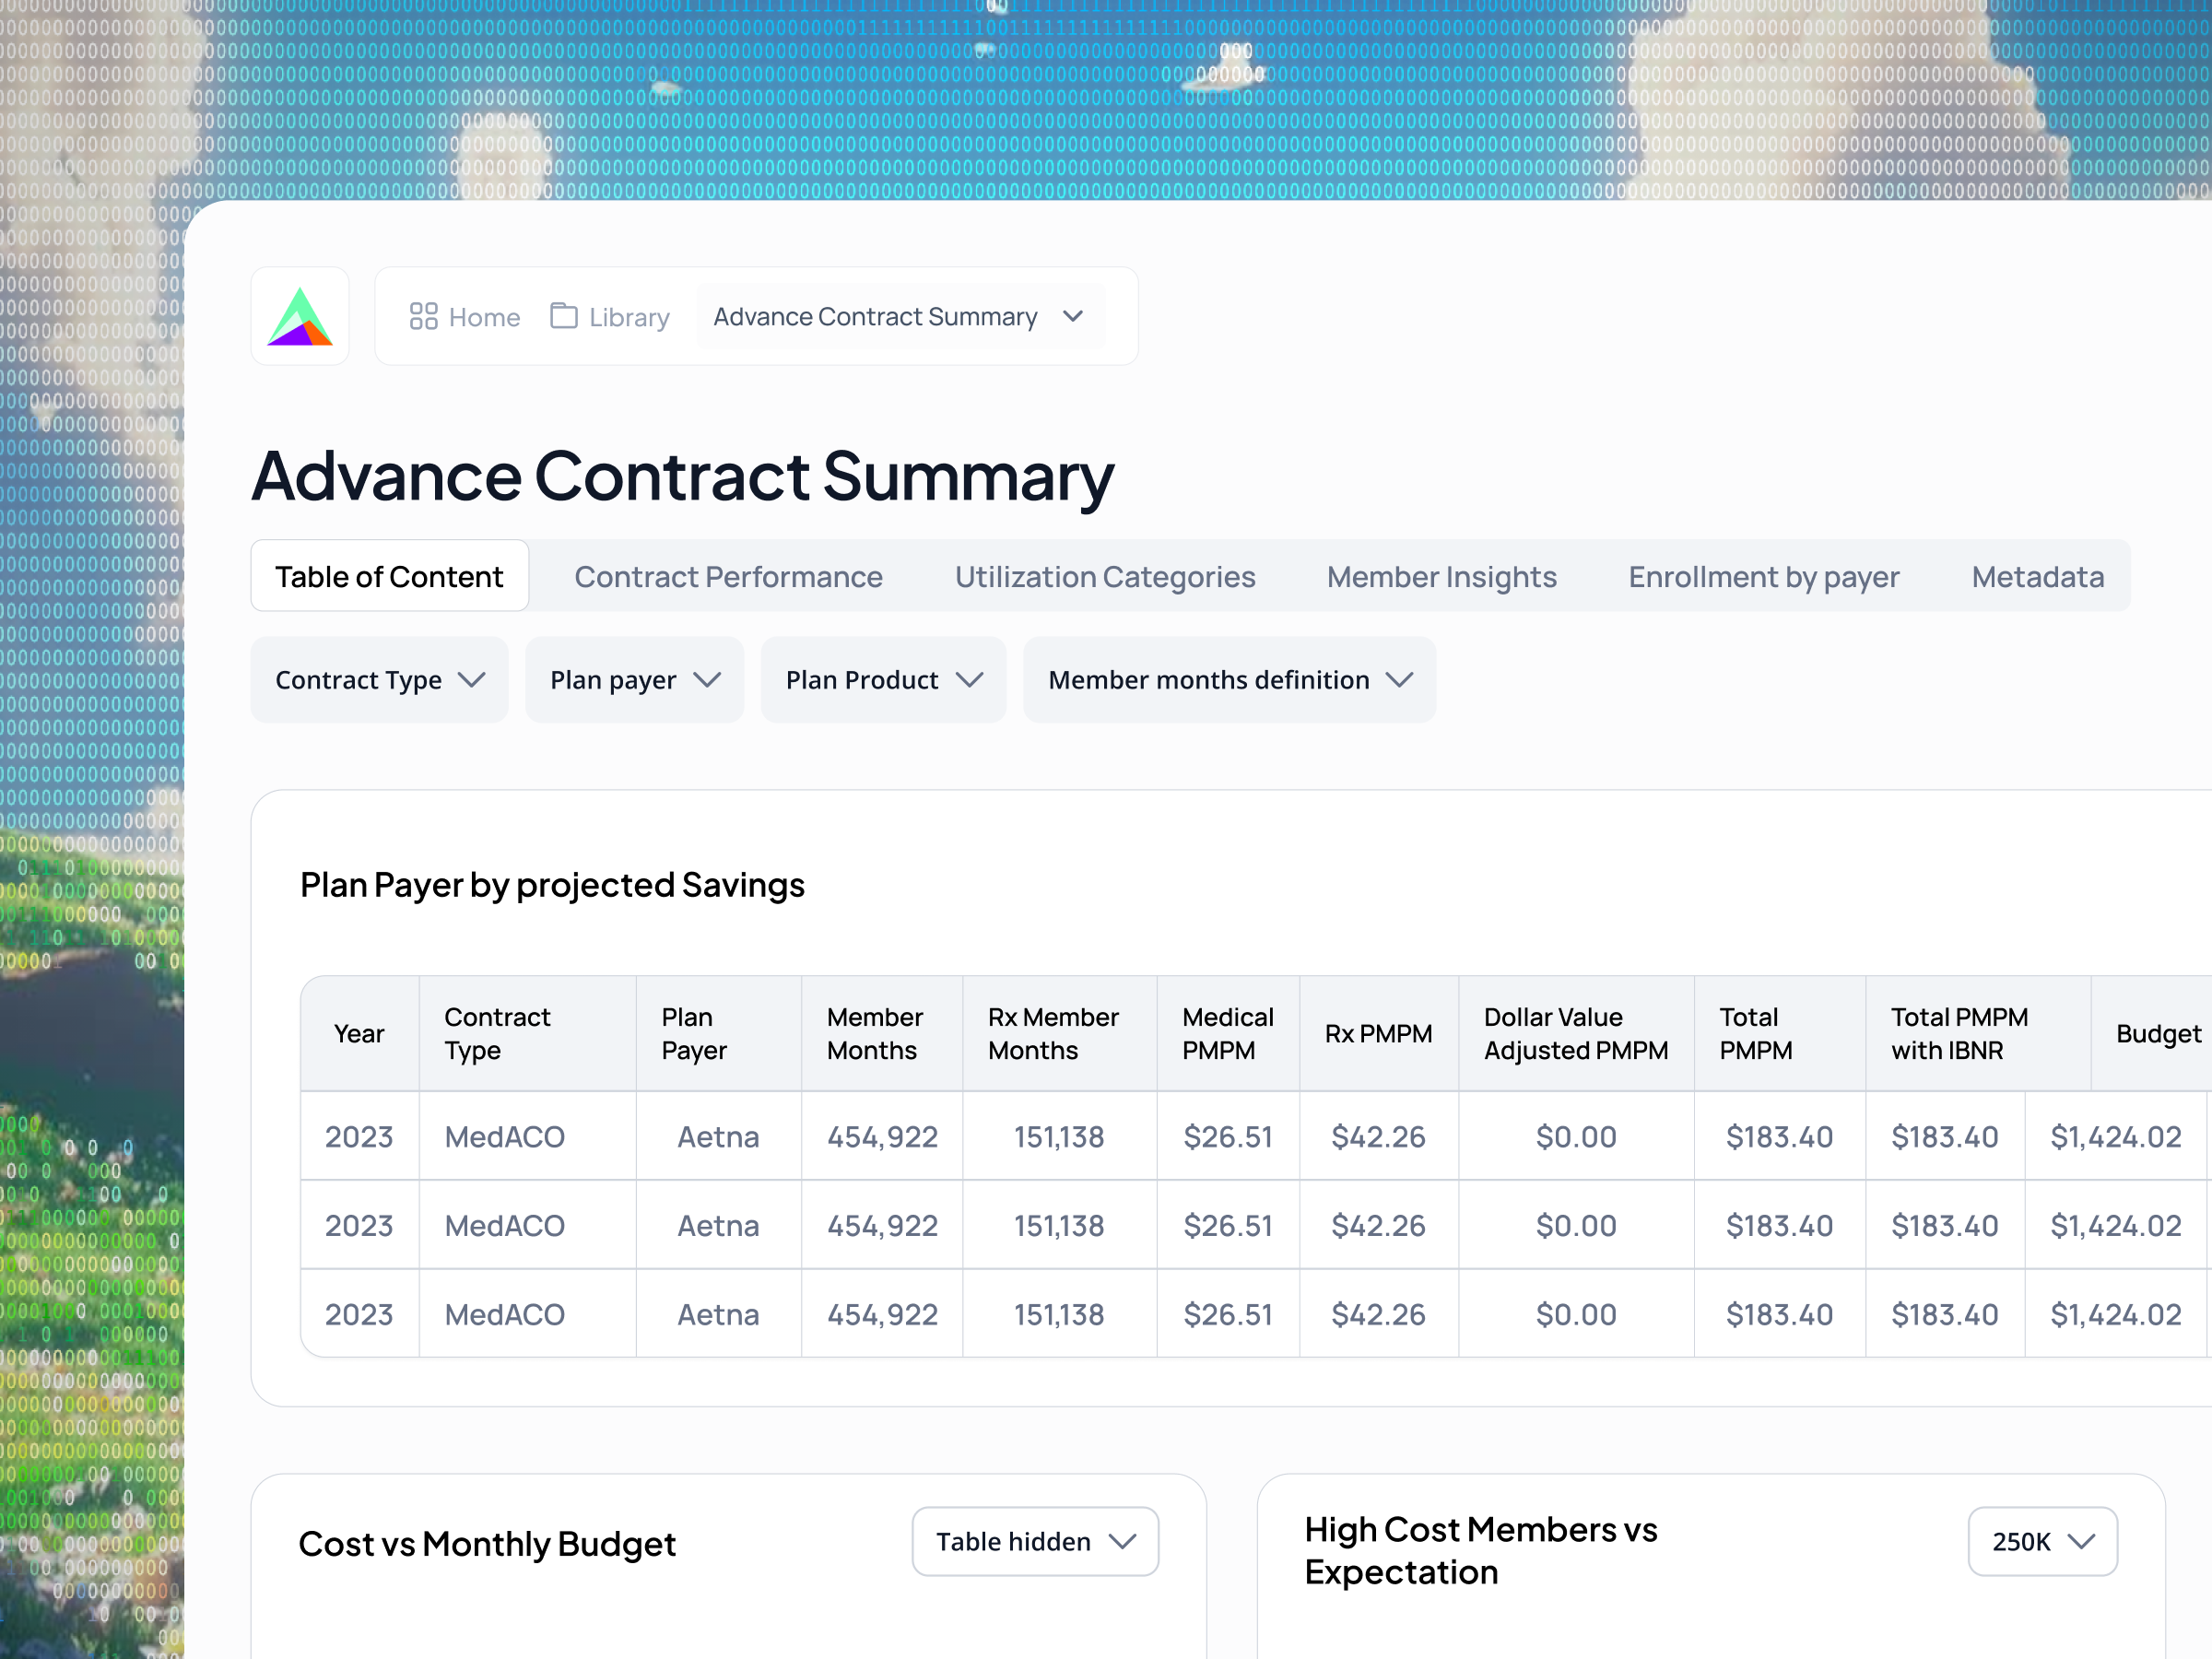
Task: Click the Plan Payer by projected Savings heading
Action: tap(552, 885)
